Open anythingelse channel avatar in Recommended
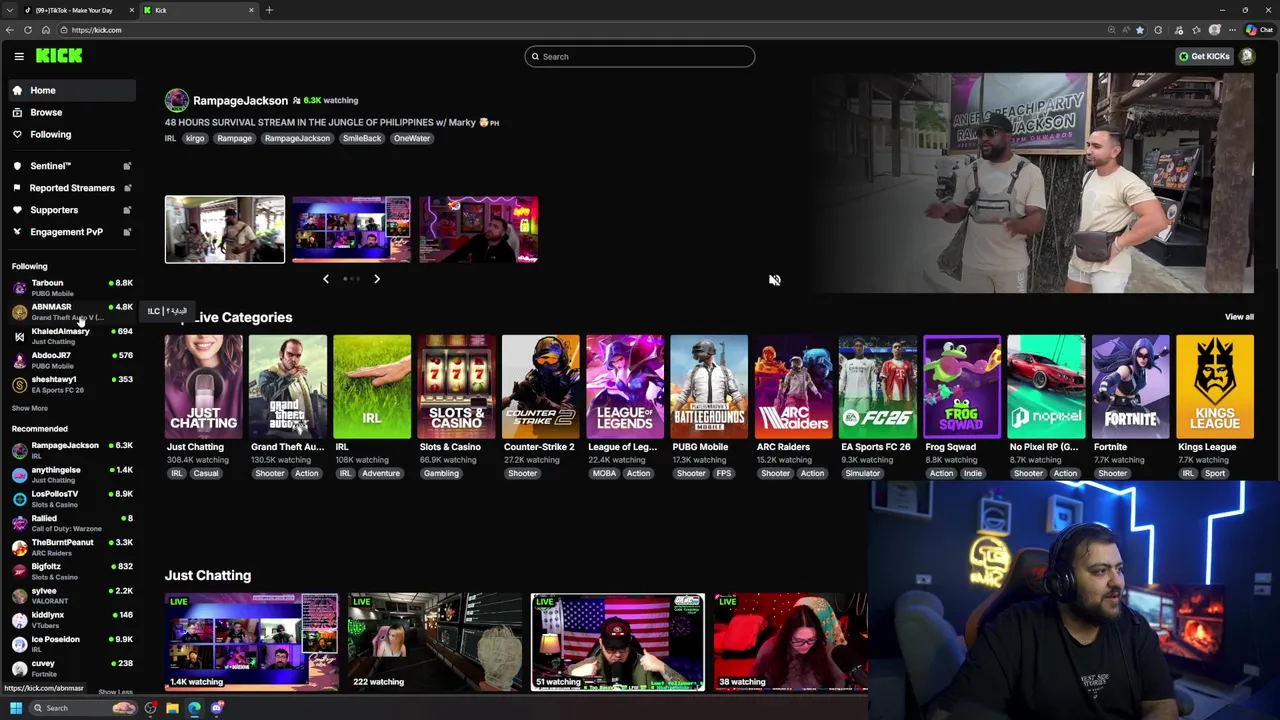The image size is (1280, 720). pos(19,475)
